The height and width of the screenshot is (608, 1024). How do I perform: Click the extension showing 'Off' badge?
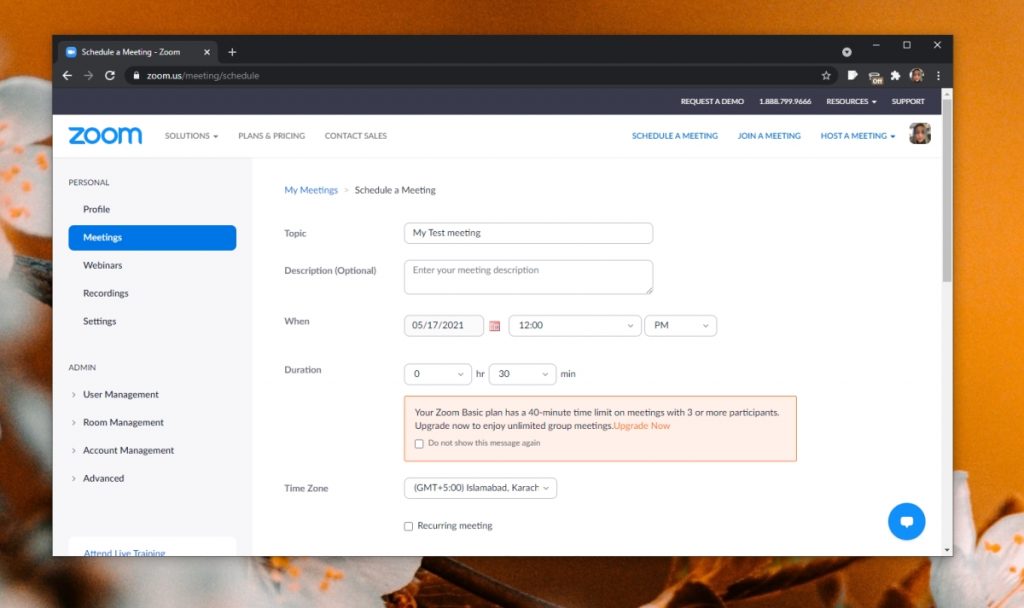point(874,75)
